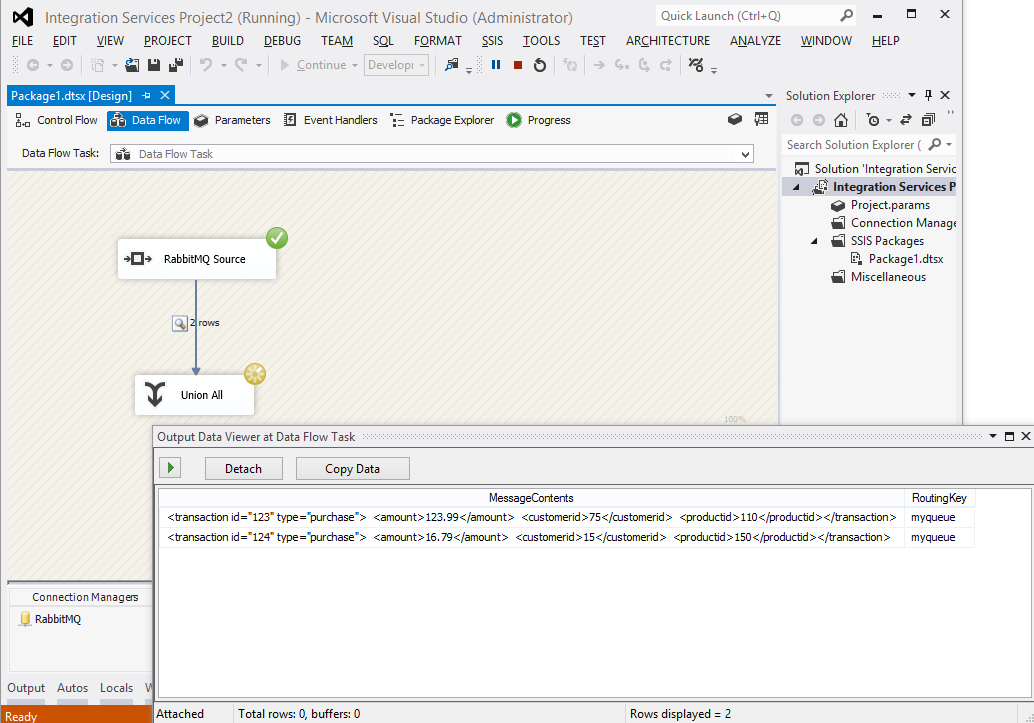Click the Continue button
Viewport: 1034px width, 723px height.
[313, 65]
